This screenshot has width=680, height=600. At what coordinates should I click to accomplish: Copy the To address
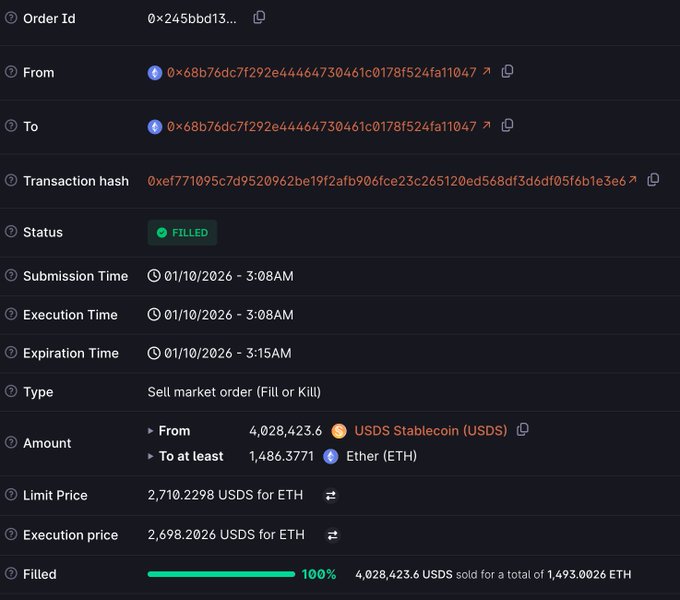pos(507,126)
